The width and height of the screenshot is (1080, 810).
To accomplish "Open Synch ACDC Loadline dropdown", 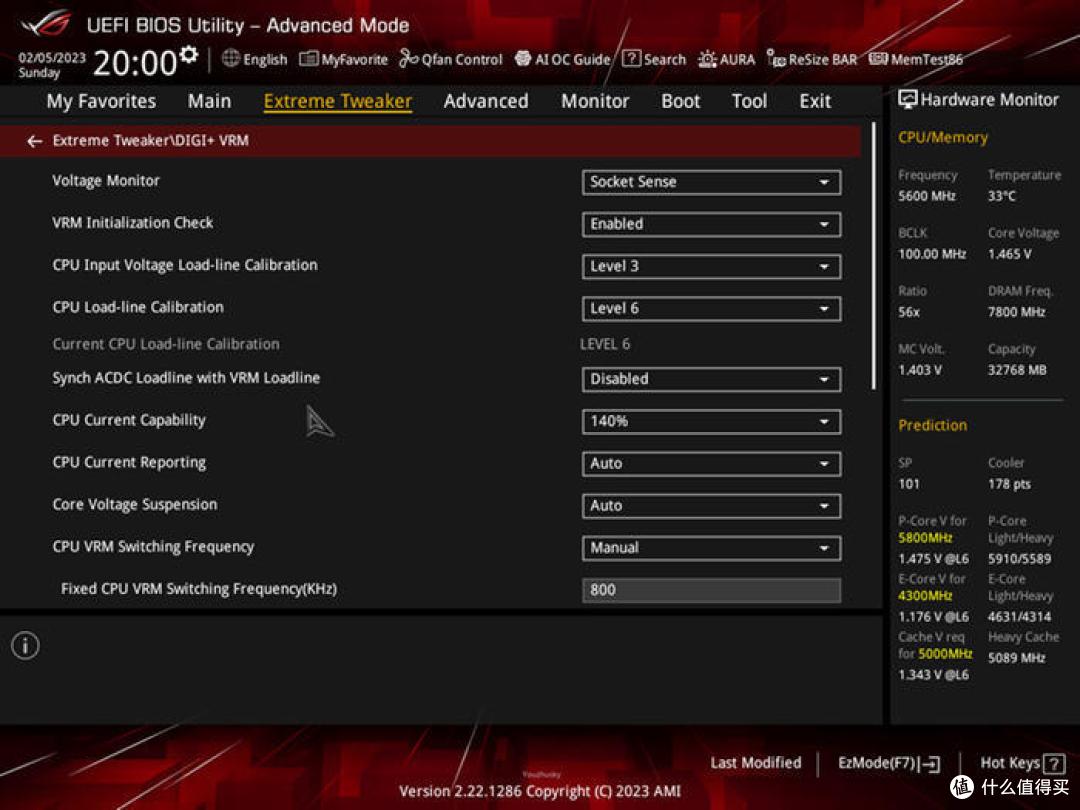I will pyautogui.click(x=711, y=379).
